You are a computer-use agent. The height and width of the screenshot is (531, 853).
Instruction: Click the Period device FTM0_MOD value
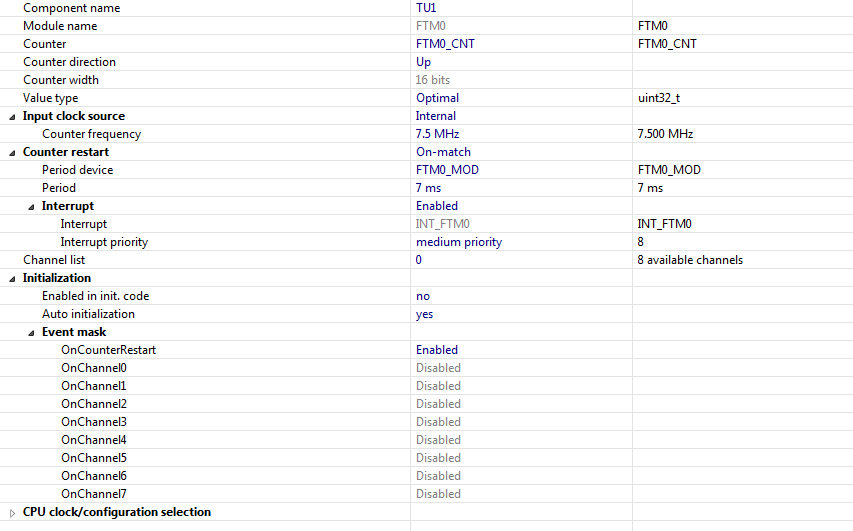(x=447, y=170)
